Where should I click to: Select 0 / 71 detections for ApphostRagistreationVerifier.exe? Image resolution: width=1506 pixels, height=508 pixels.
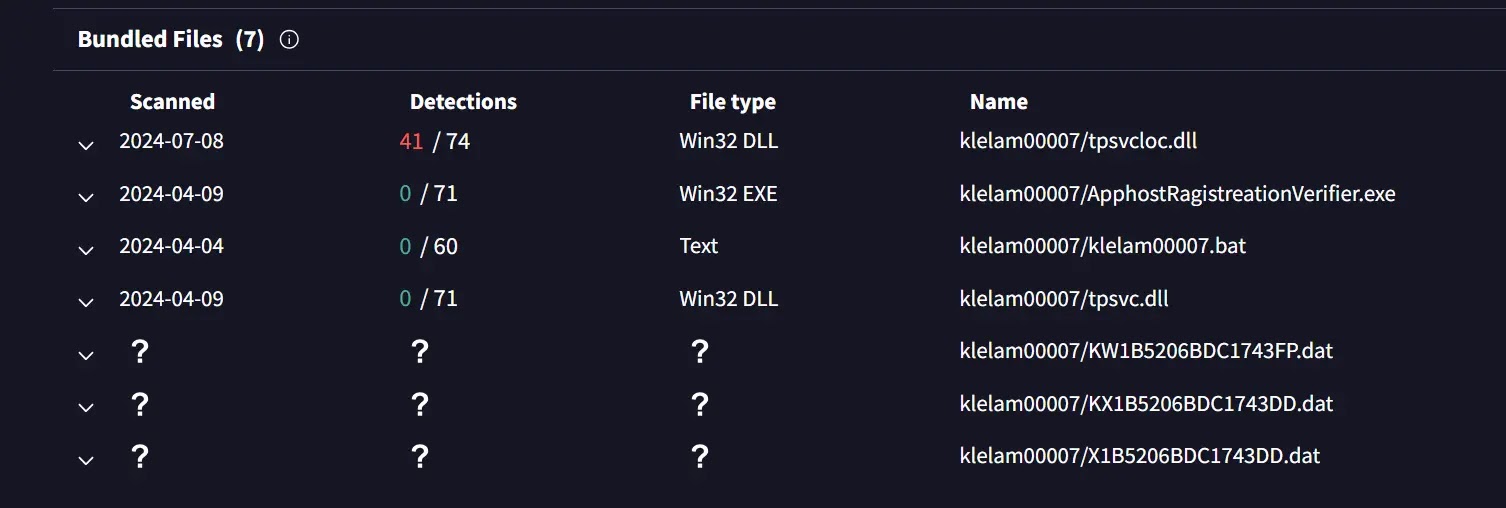(428, 194)
